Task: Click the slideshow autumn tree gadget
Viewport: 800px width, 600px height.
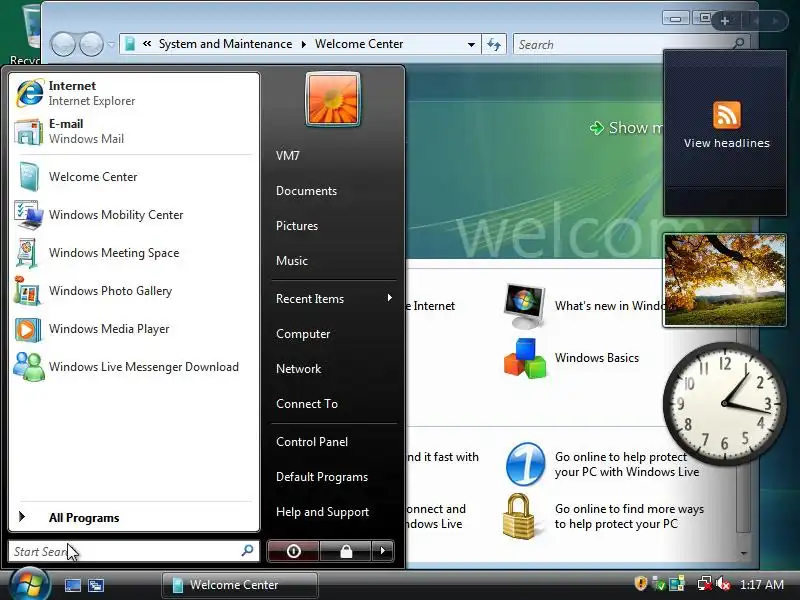Action: pos(724,280)
